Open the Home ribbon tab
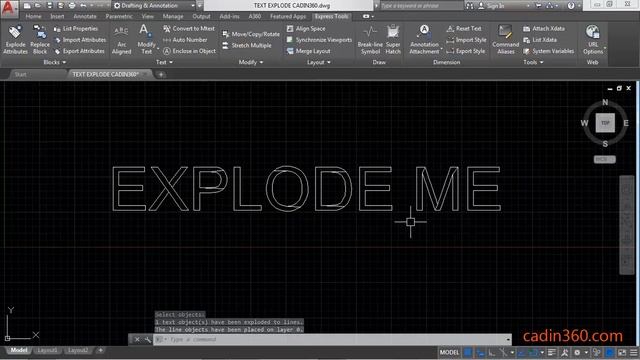This screenshot has height=360, width=640. click(x=33, y=16)
